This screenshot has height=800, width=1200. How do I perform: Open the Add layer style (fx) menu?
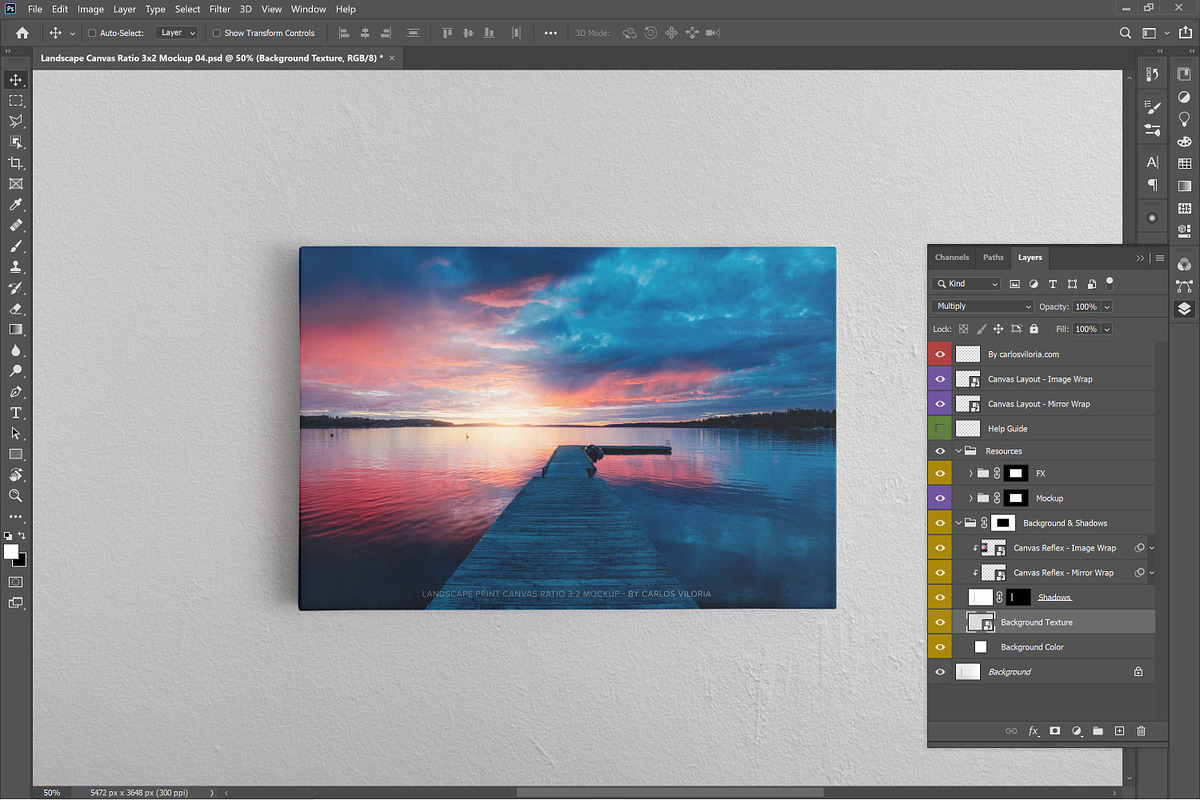click(1033, 731)
